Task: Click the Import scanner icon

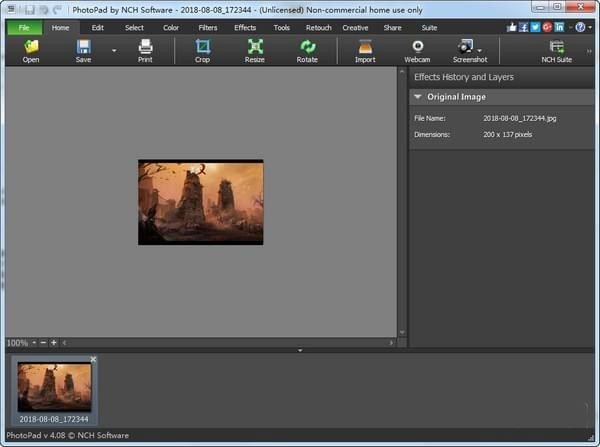Action: [365, 47]
